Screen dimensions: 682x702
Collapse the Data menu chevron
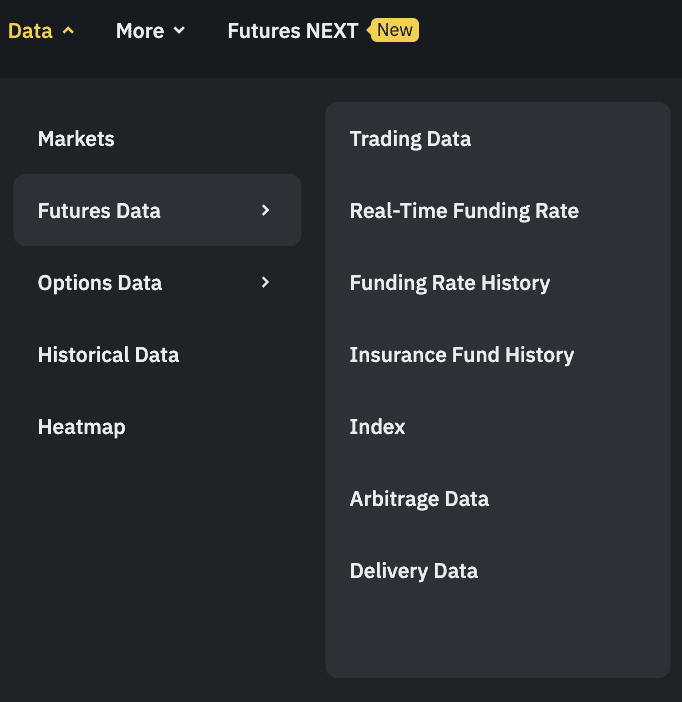[68, 31]
